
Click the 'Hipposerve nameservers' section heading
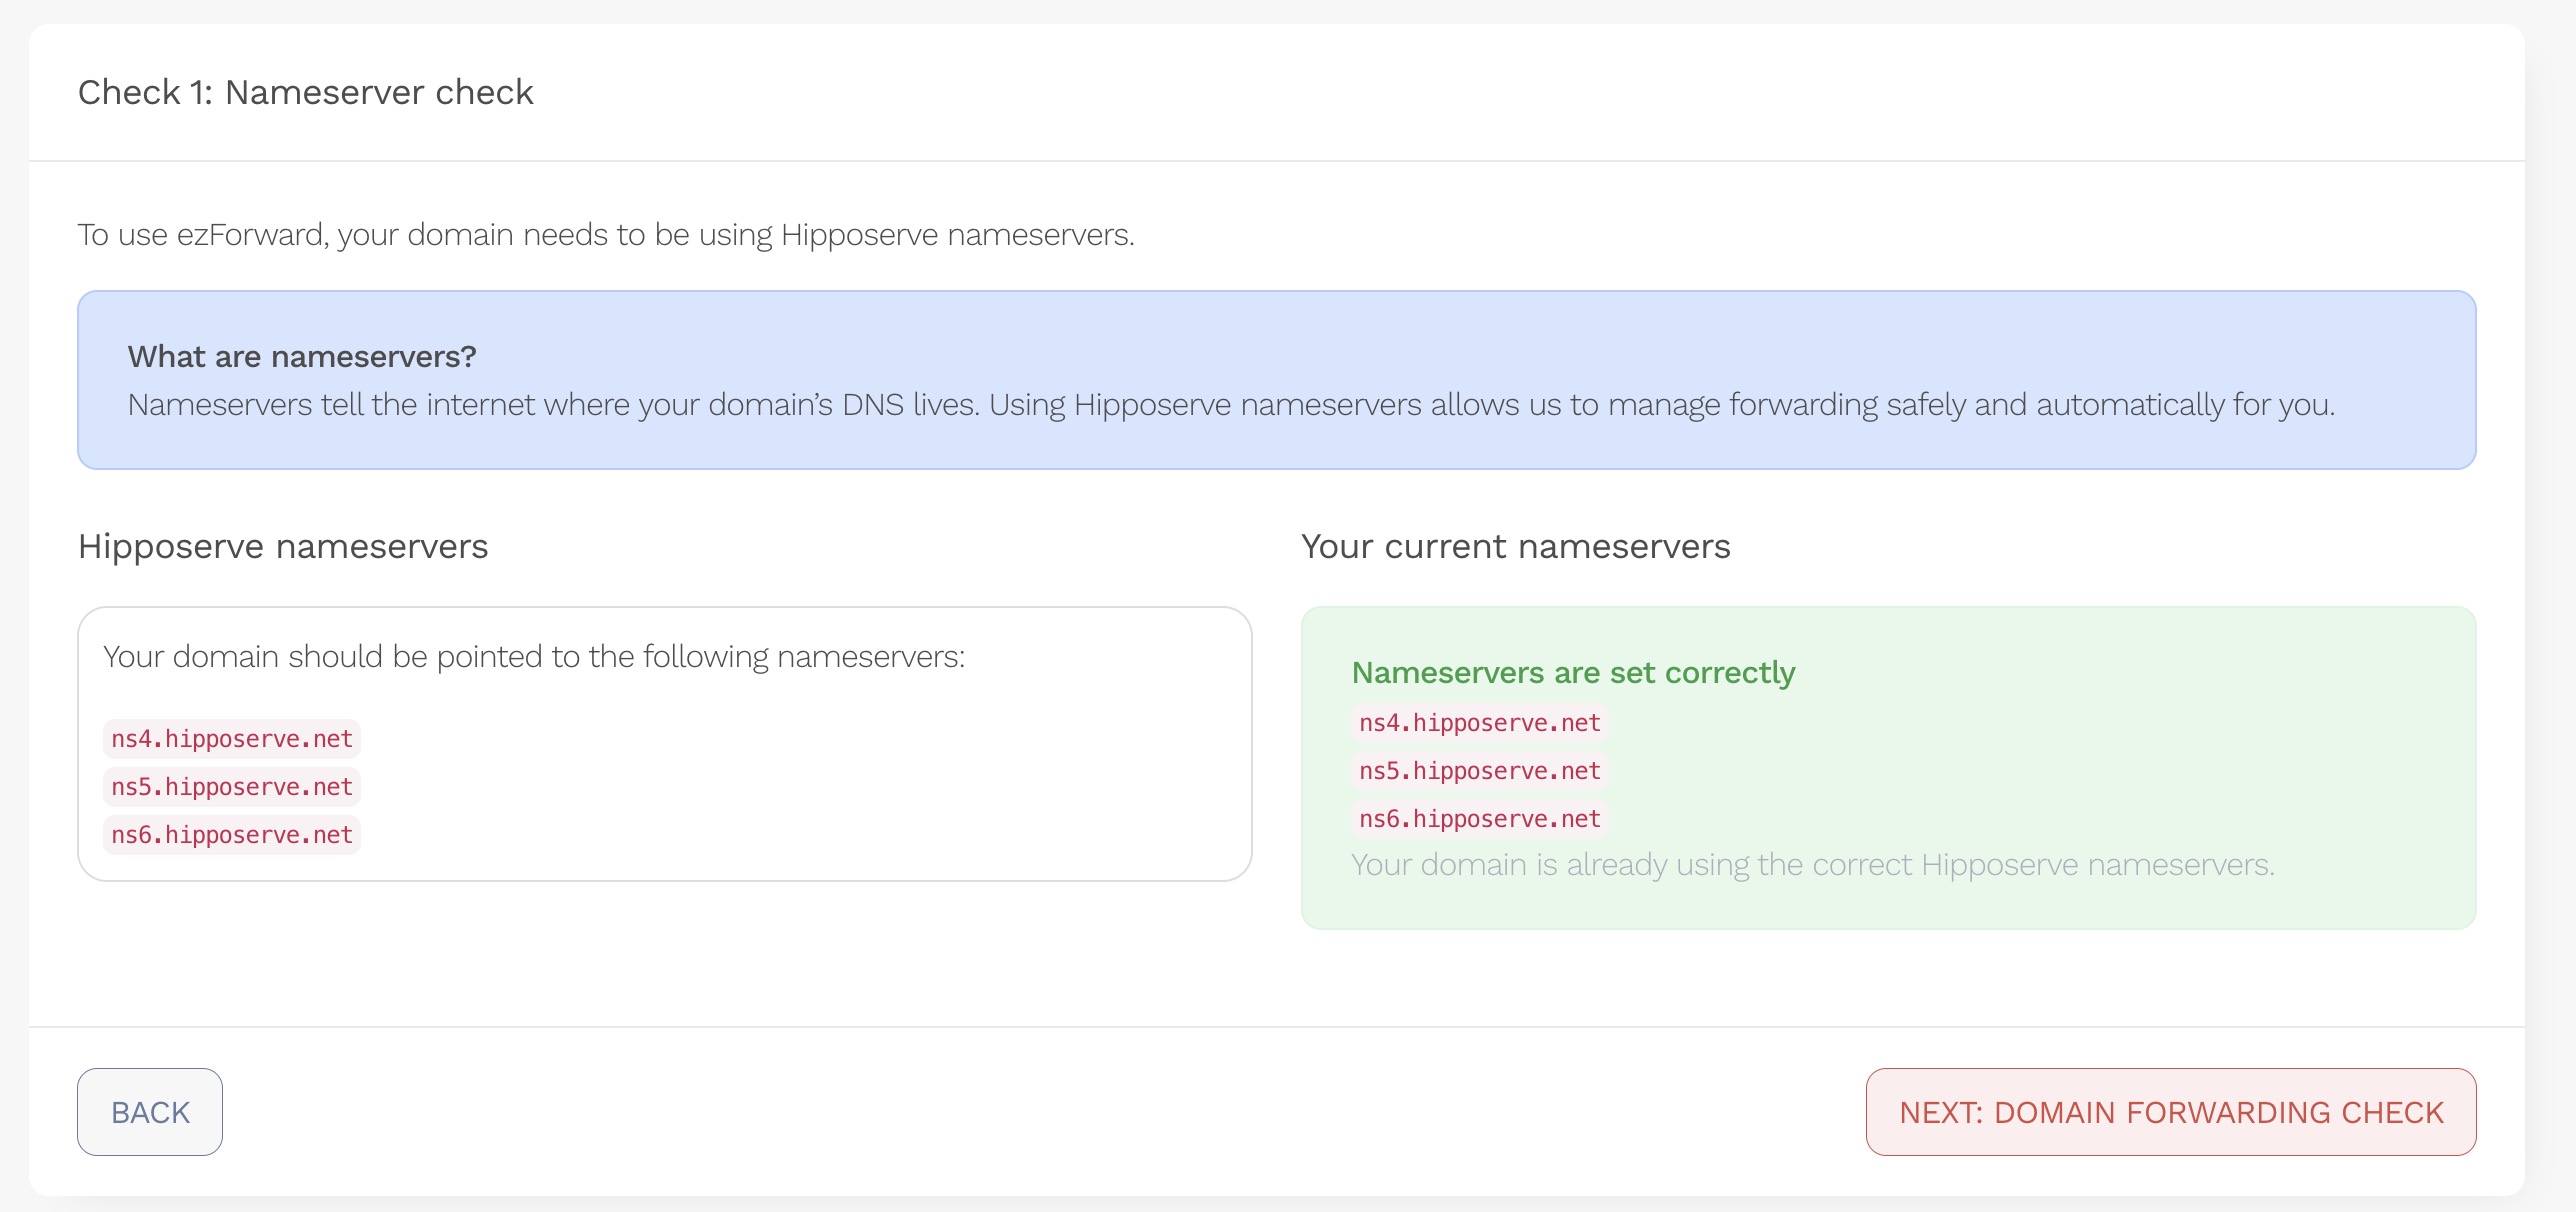pyautogui.click(x=283, y=547)
